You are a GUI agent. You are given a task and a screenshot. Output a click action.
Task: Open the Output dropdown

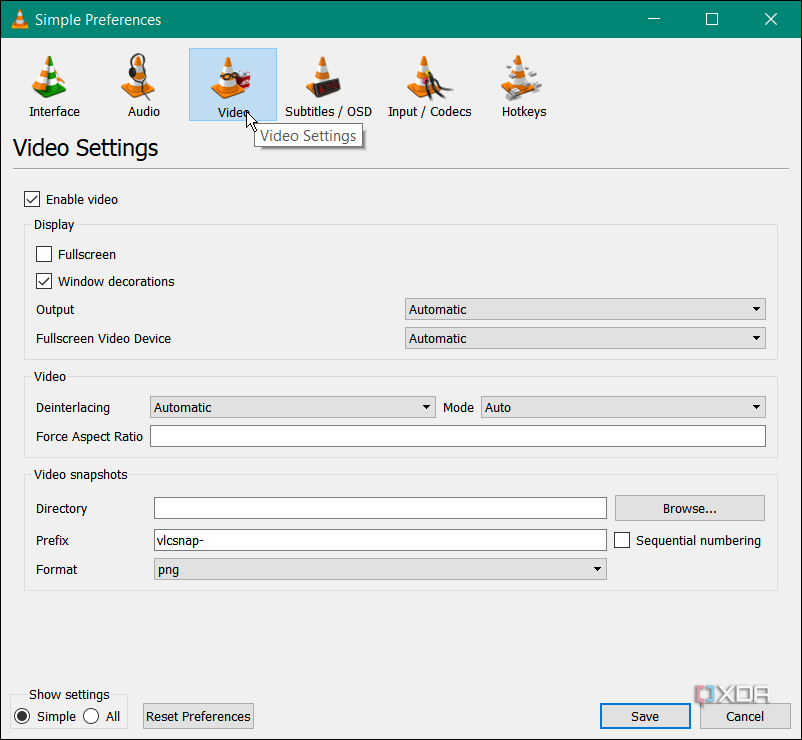coord(585,309)
